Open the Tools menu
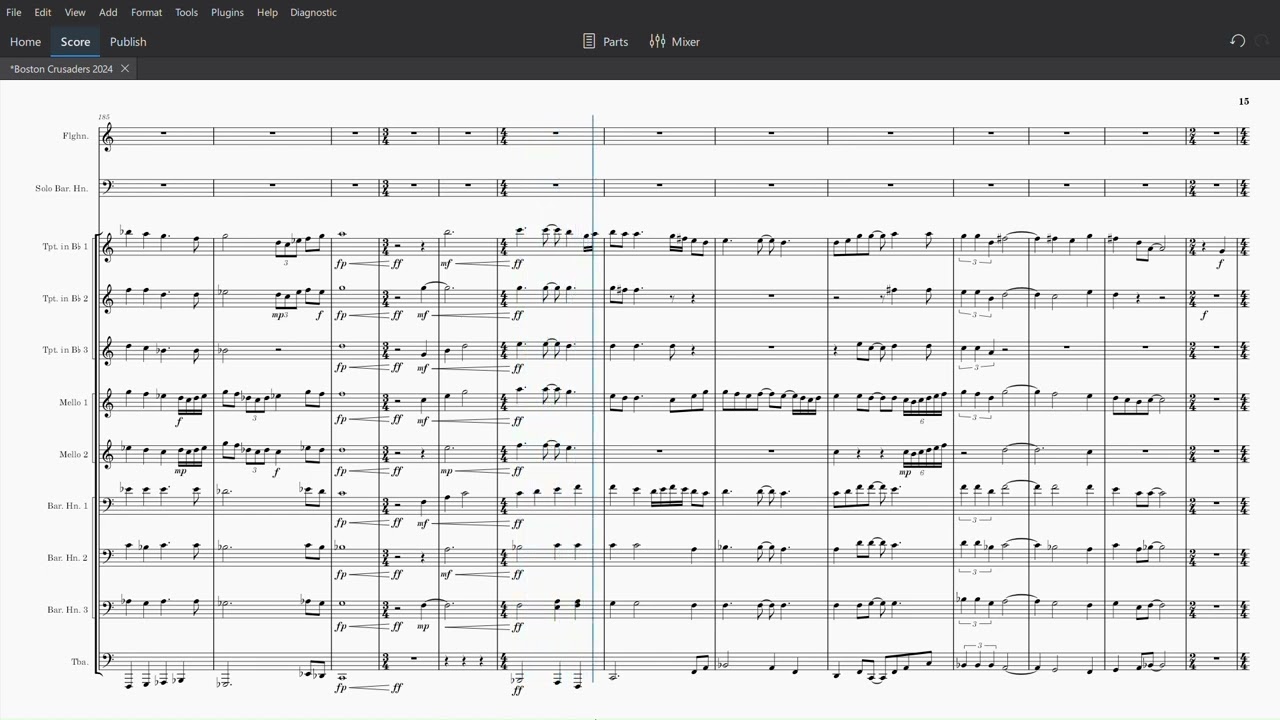1280x720 pixels. click(x=186, y=12)
